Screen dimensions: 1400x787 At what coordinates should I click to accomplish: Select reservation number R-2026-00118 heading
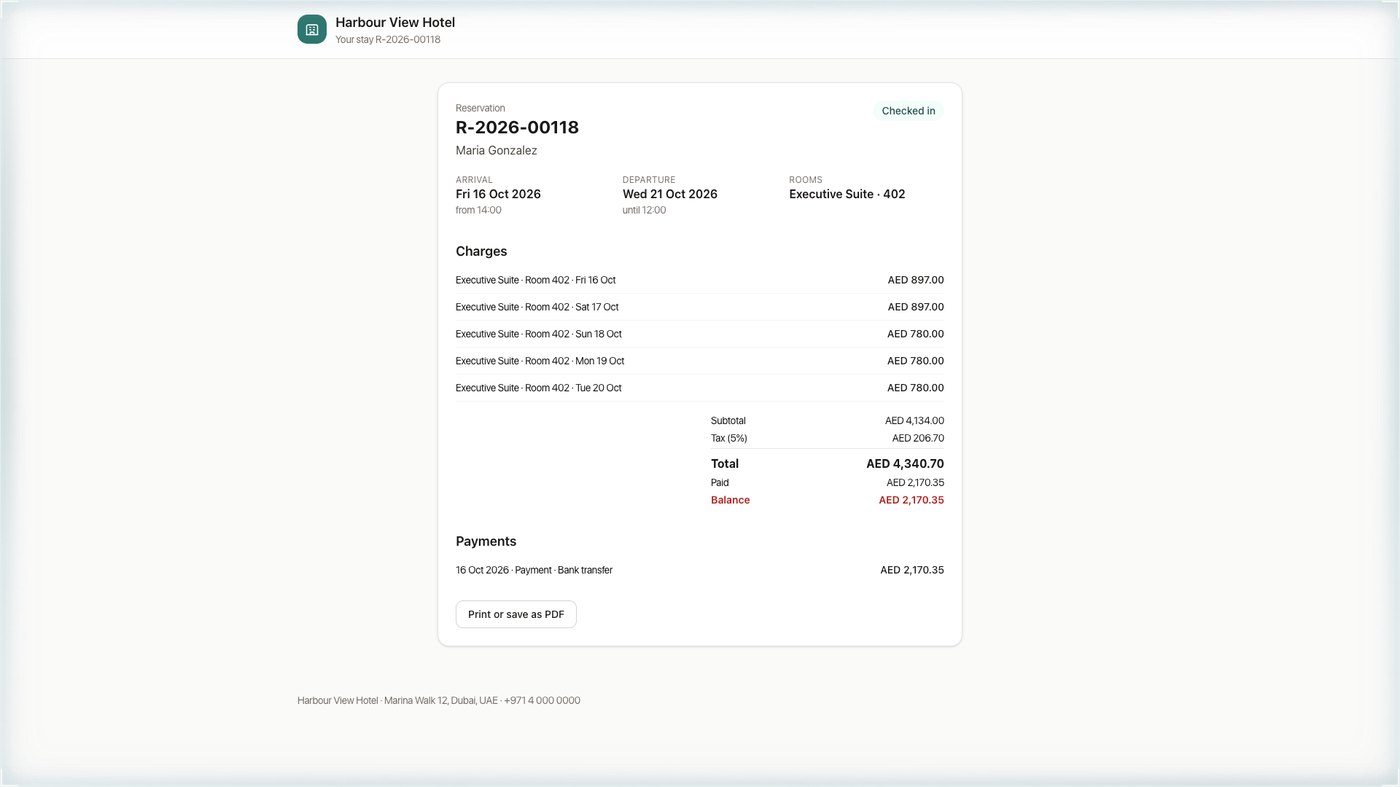point(517,127)
